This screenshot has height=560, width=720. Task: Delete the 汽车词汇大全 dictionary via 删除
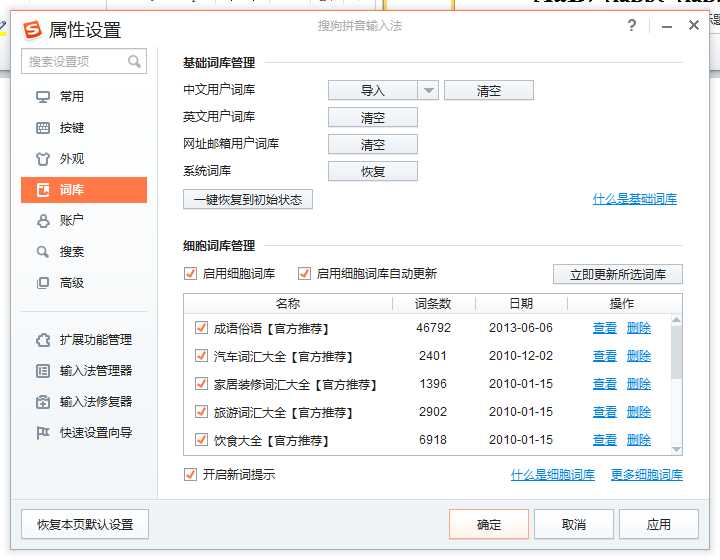tap(639, 356)
